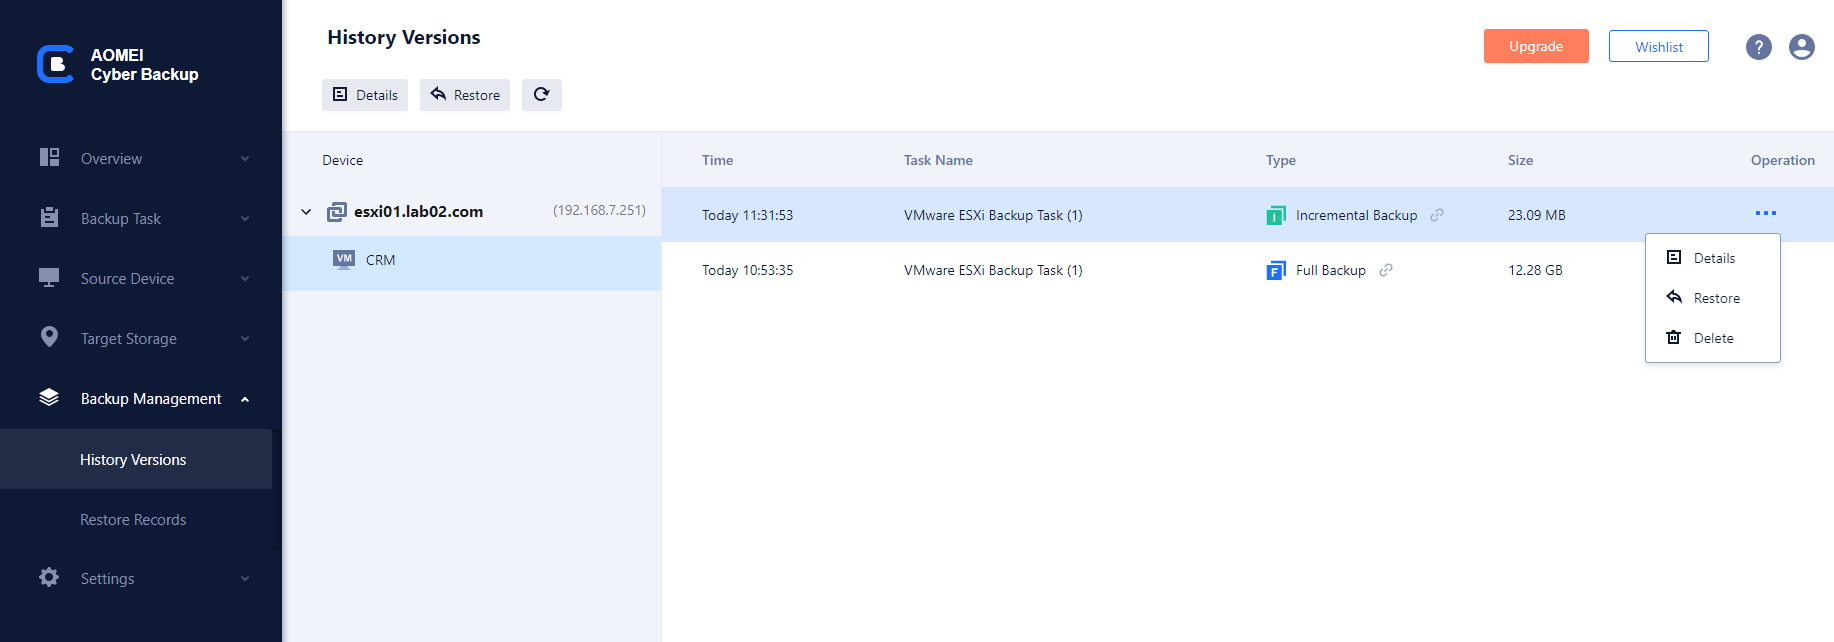Click the VM icon next to CRM
Image resolution: width=1834 pixels, height=642 pixels.
click(344, 259)
